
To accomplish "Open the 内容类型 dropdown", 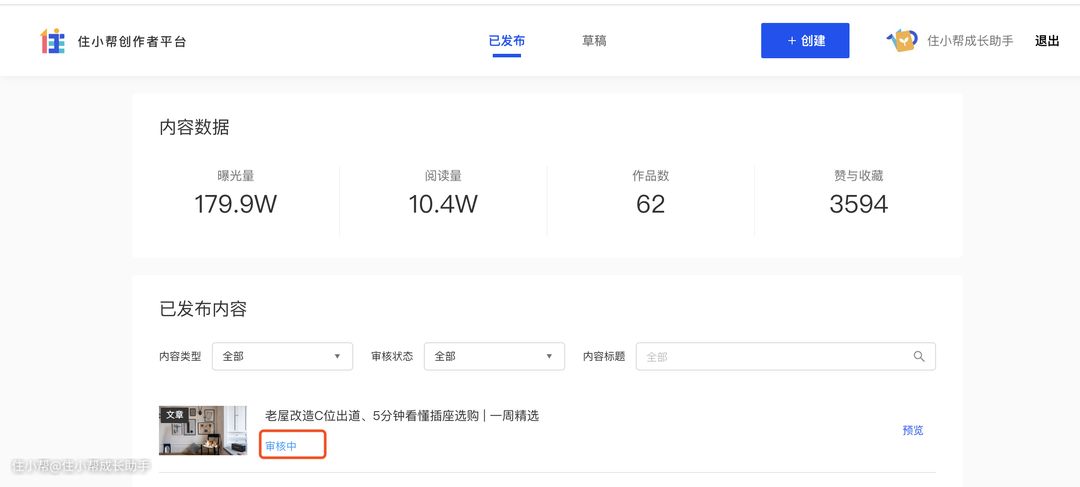I will (282, 356).
